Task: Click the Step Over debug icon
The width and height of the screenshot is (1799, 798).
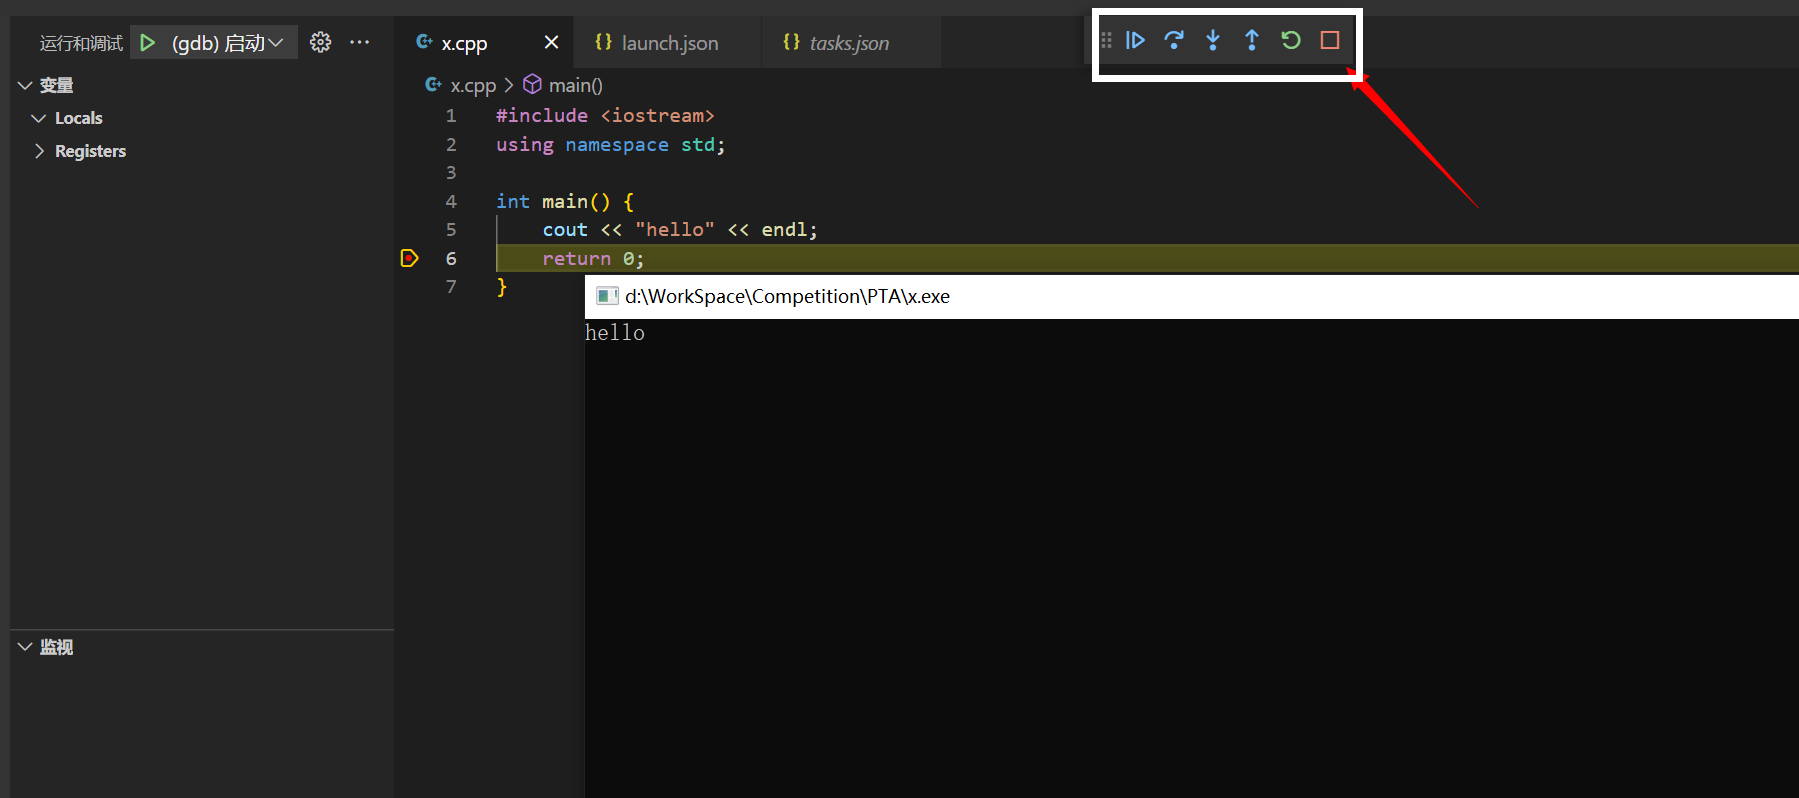Action: (1174, 40)
